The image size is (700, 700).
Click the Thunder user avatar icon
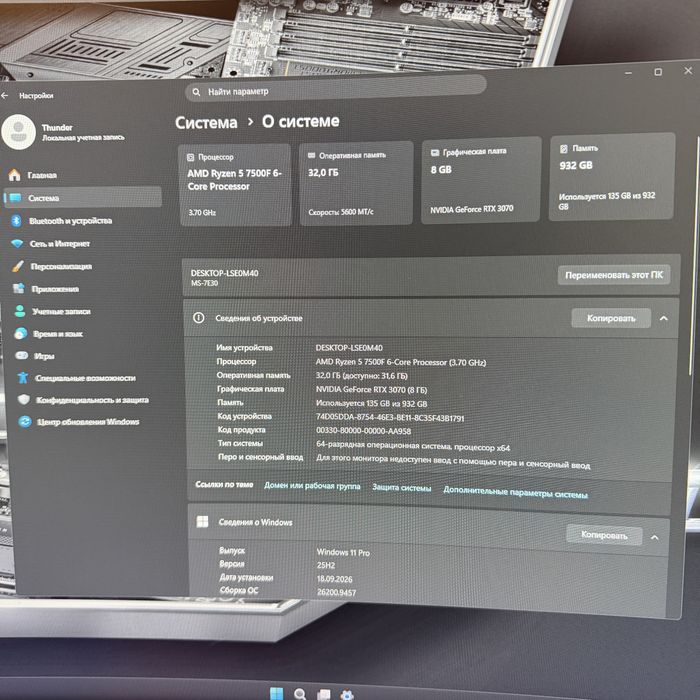[18, 132]
